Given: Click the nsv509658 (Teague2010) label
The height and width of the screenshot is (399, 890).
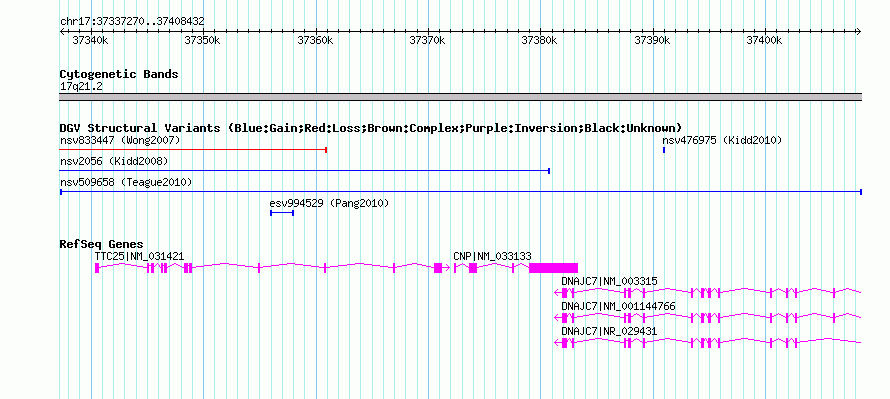Looking at the screenshot, I should click(x=126, y=182).
